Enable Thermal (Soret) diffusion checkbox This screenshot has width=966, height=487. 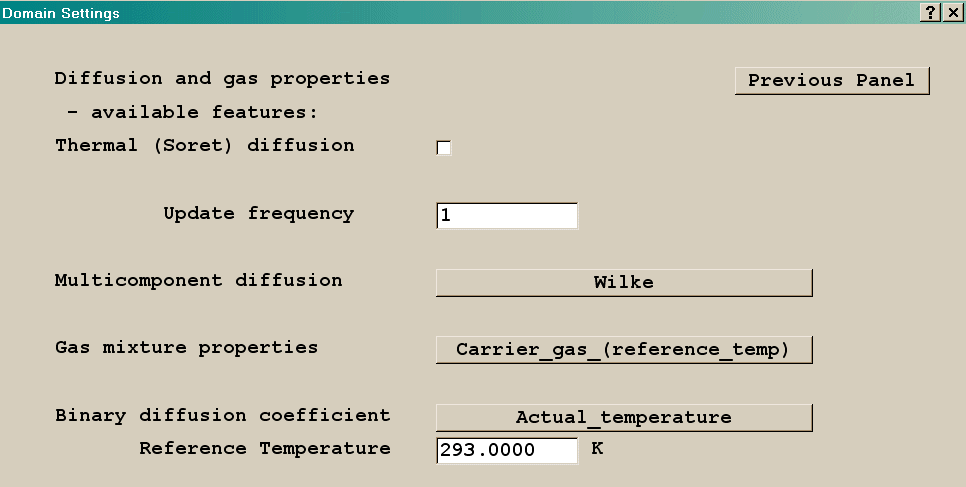point(444,148)
